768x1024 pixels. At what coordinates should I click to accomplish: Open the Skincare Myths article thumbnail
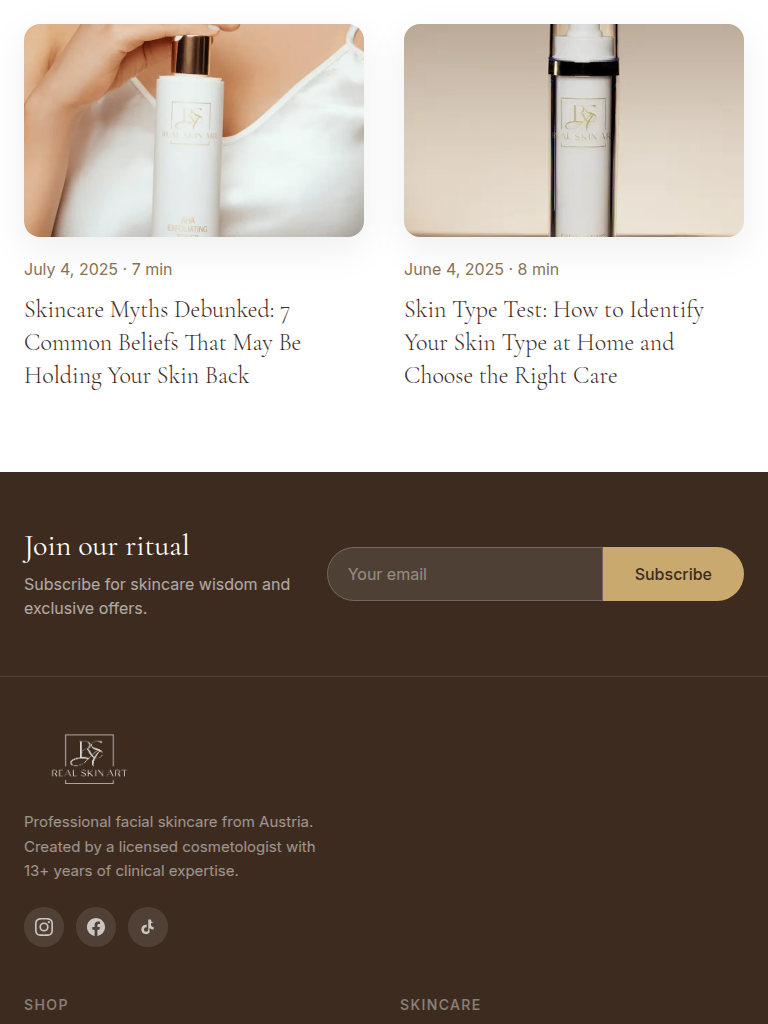coord(194,131)
